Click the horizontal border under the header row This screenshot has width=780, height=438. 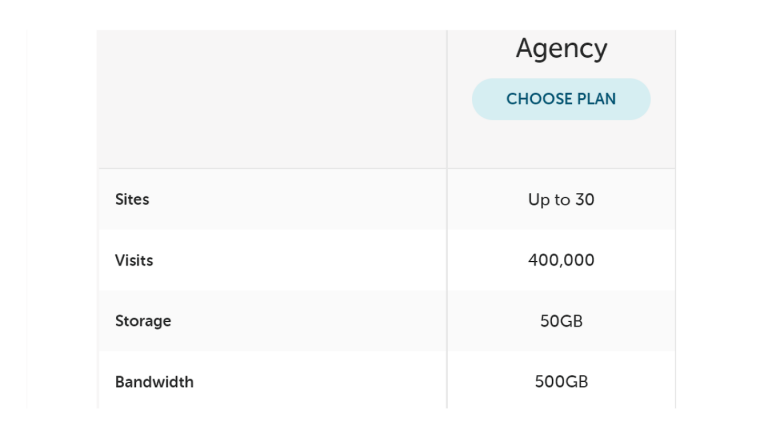click(387, 168)
